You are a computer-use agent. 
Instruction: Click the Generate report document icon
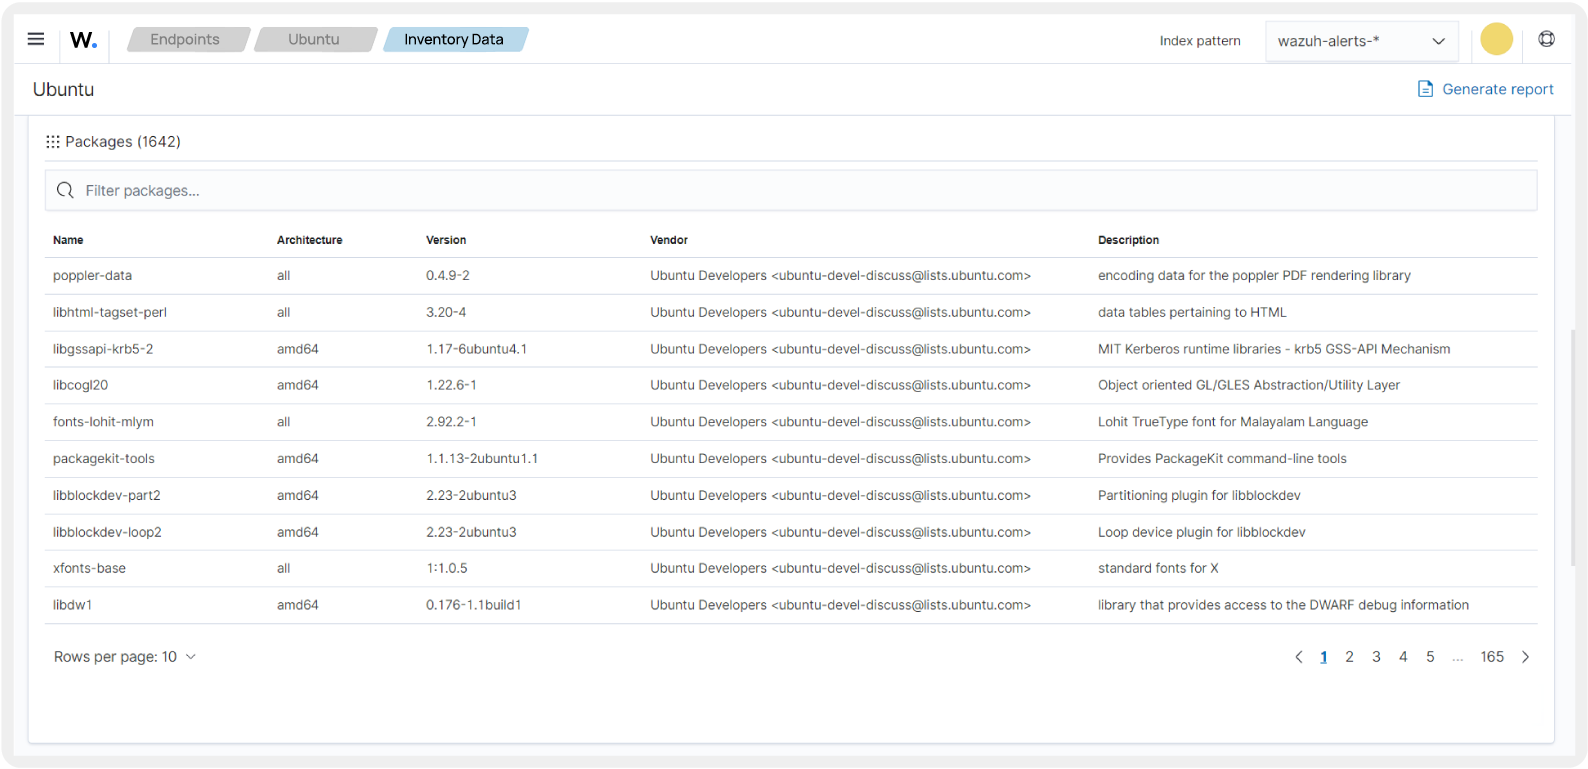pos(1425,89)
